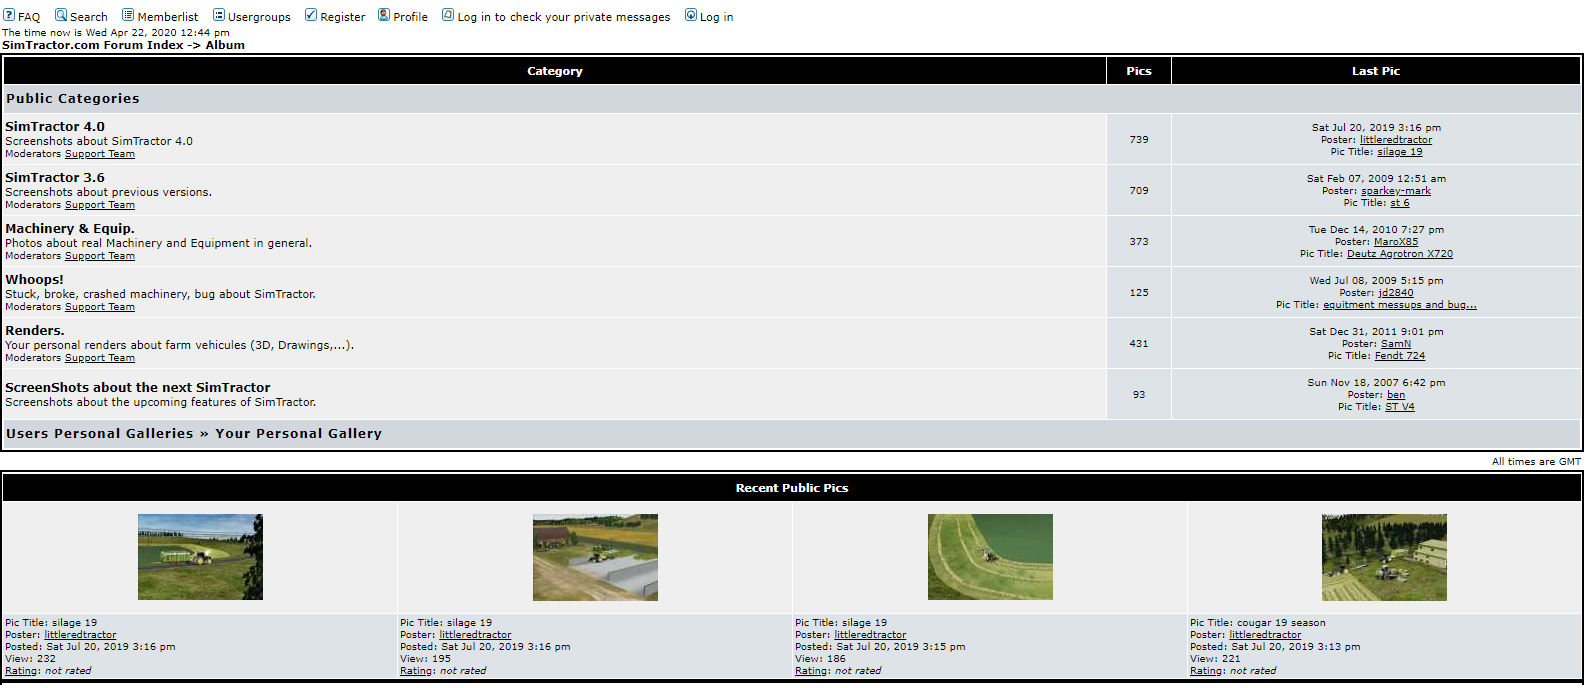This screenshot has height=688, width=1588.
Task: View poster sparkey-mark's profile
Action: 1396,191
